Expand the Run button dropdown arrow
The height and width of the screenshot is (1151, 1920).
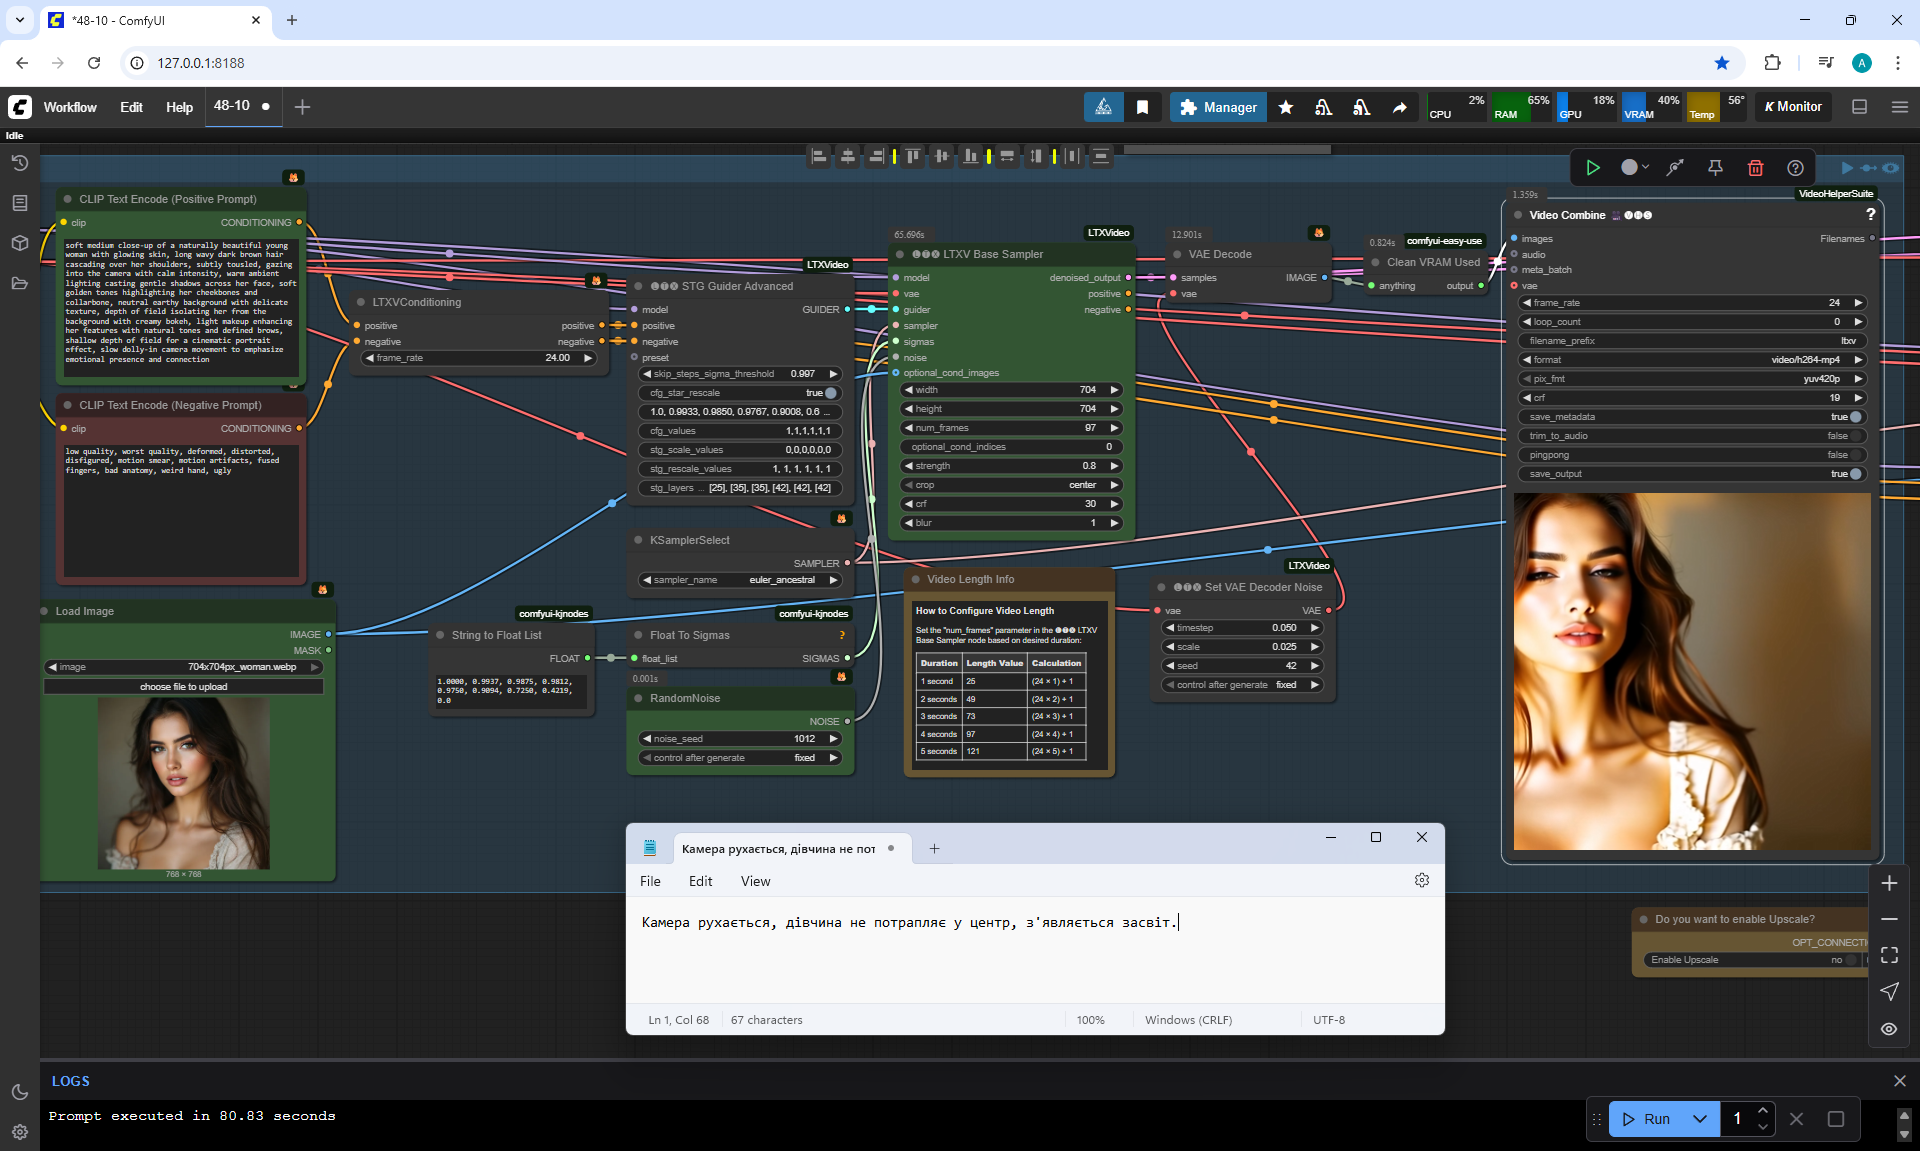(1699, 1119)
